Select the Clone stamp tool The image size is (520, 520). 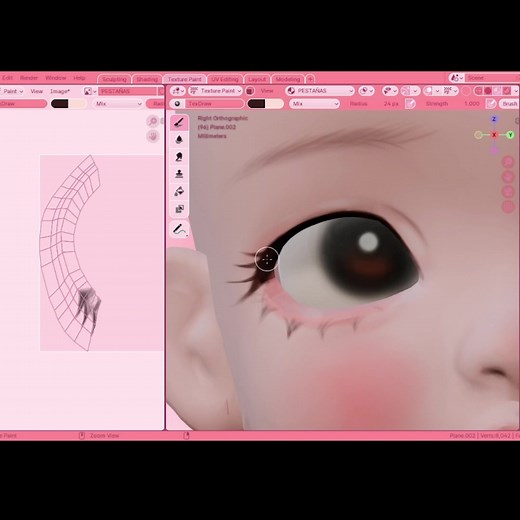[179, 174]
